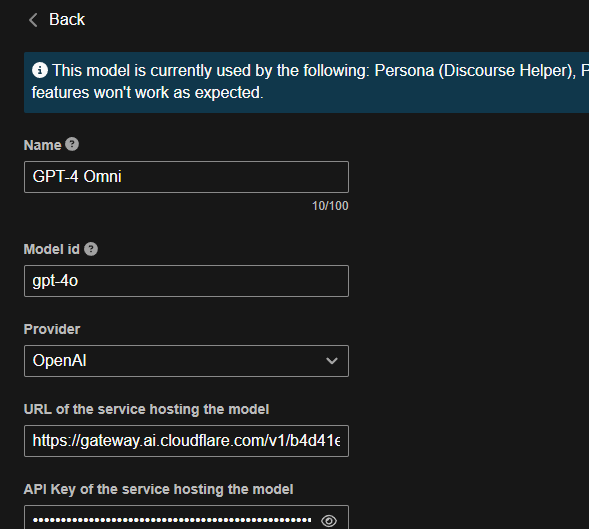
Task: Click the Model id label text
Action: pos(52,249)
